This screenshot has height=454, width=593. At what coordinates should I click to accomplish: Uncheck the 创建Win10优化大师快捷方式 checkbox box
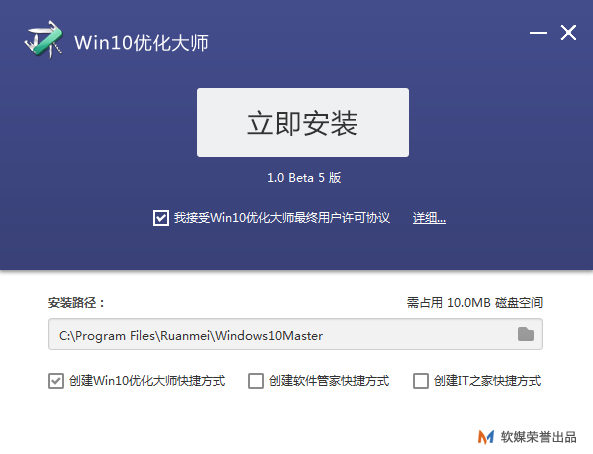coord(56,381)
